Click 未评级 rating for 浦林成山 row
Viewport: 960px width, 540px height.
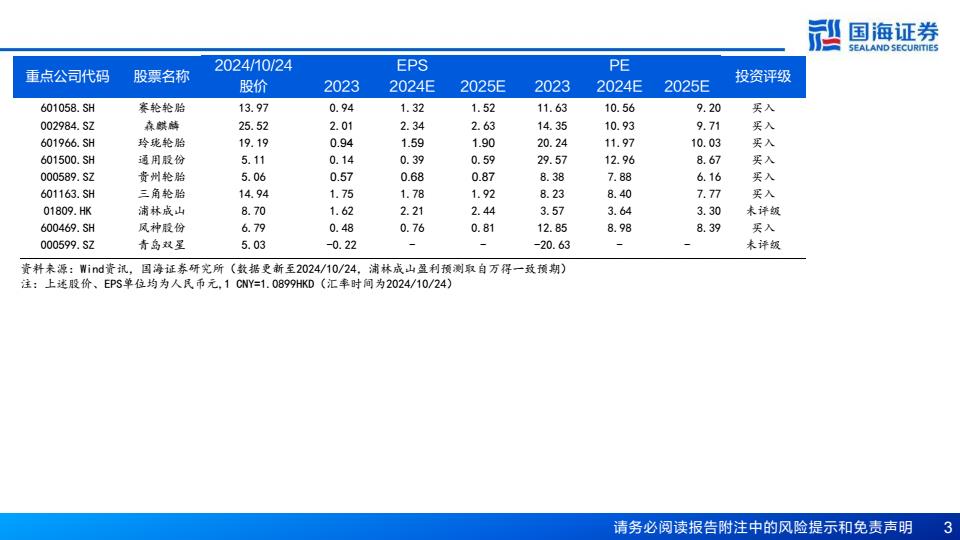tap(763, 211)
